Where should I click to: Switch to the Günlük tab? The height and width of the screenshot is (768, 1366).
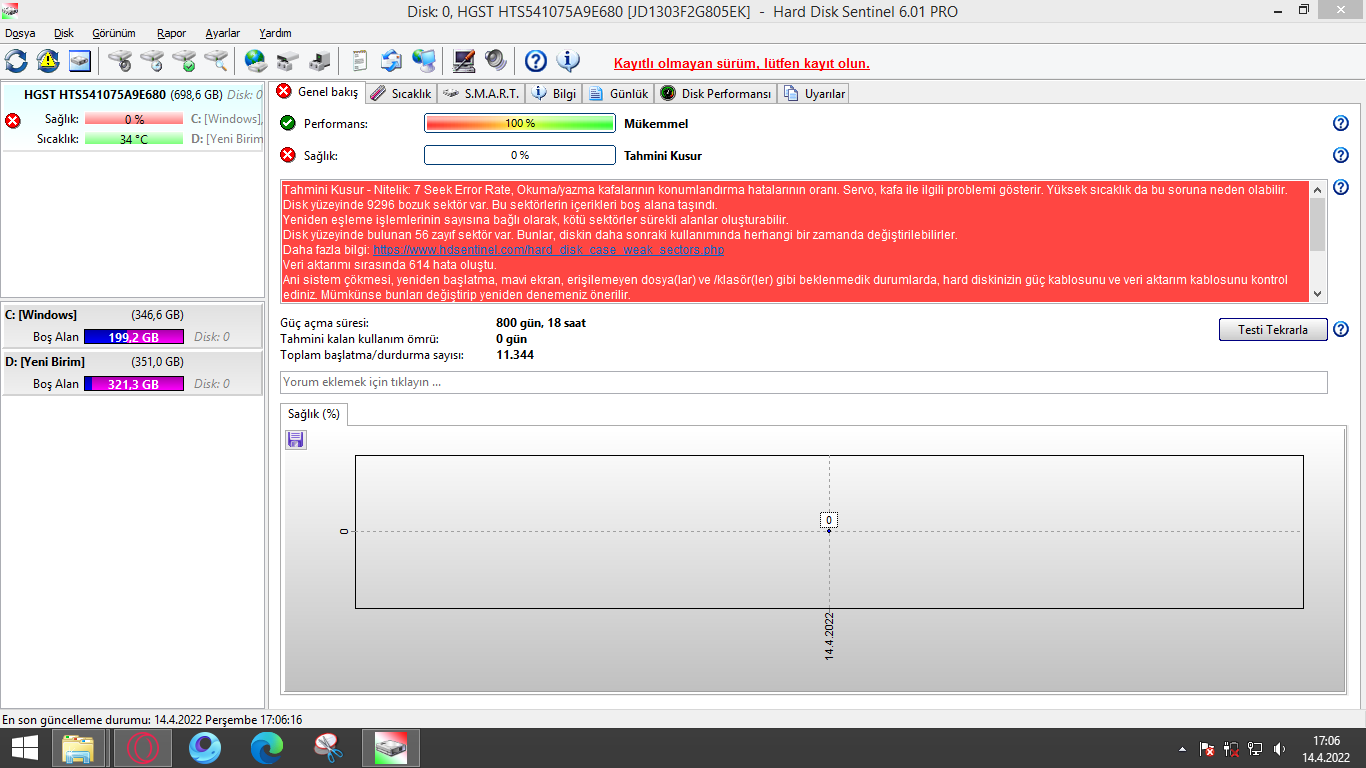[x=618, y=93]
